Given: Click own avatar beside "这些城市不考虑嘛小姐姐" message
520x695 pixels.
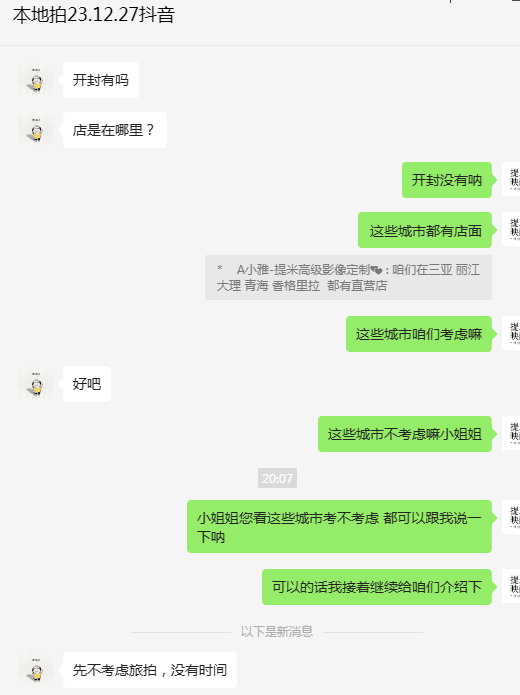Looking at the screenshot, I should point(511,433).
